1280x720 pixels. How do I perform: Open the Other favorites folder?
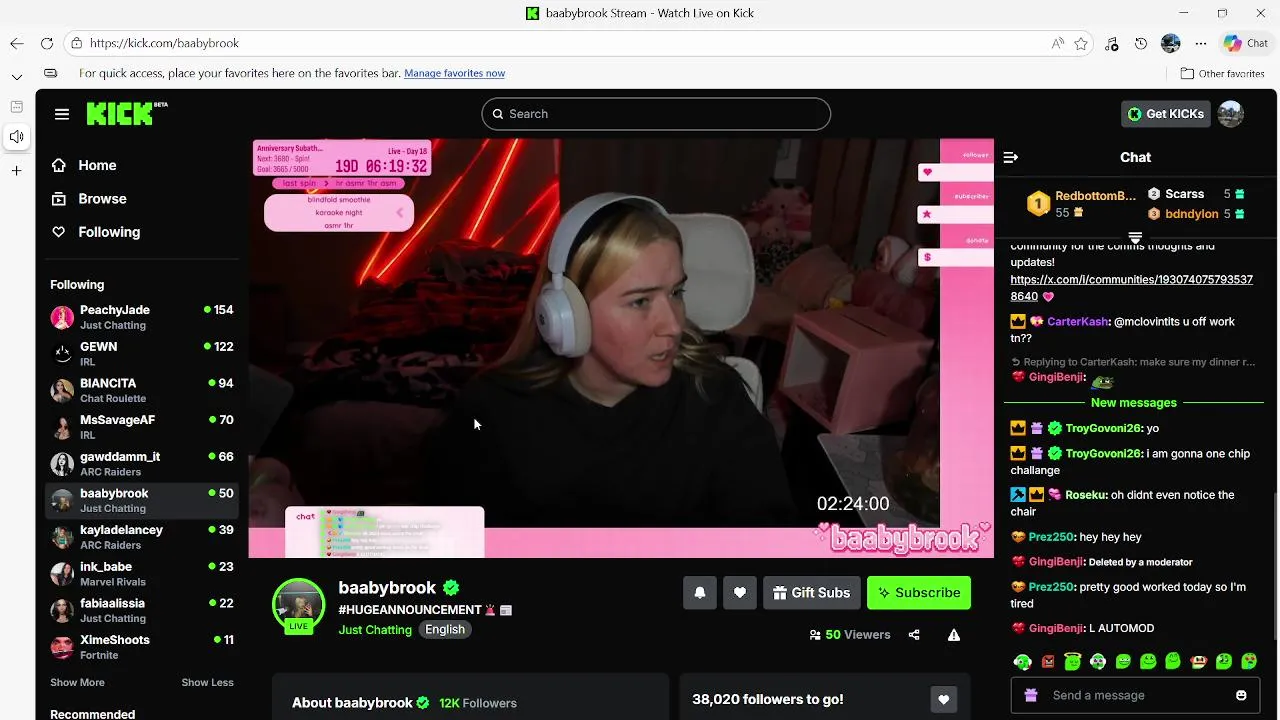click(x=1222, y=73)
